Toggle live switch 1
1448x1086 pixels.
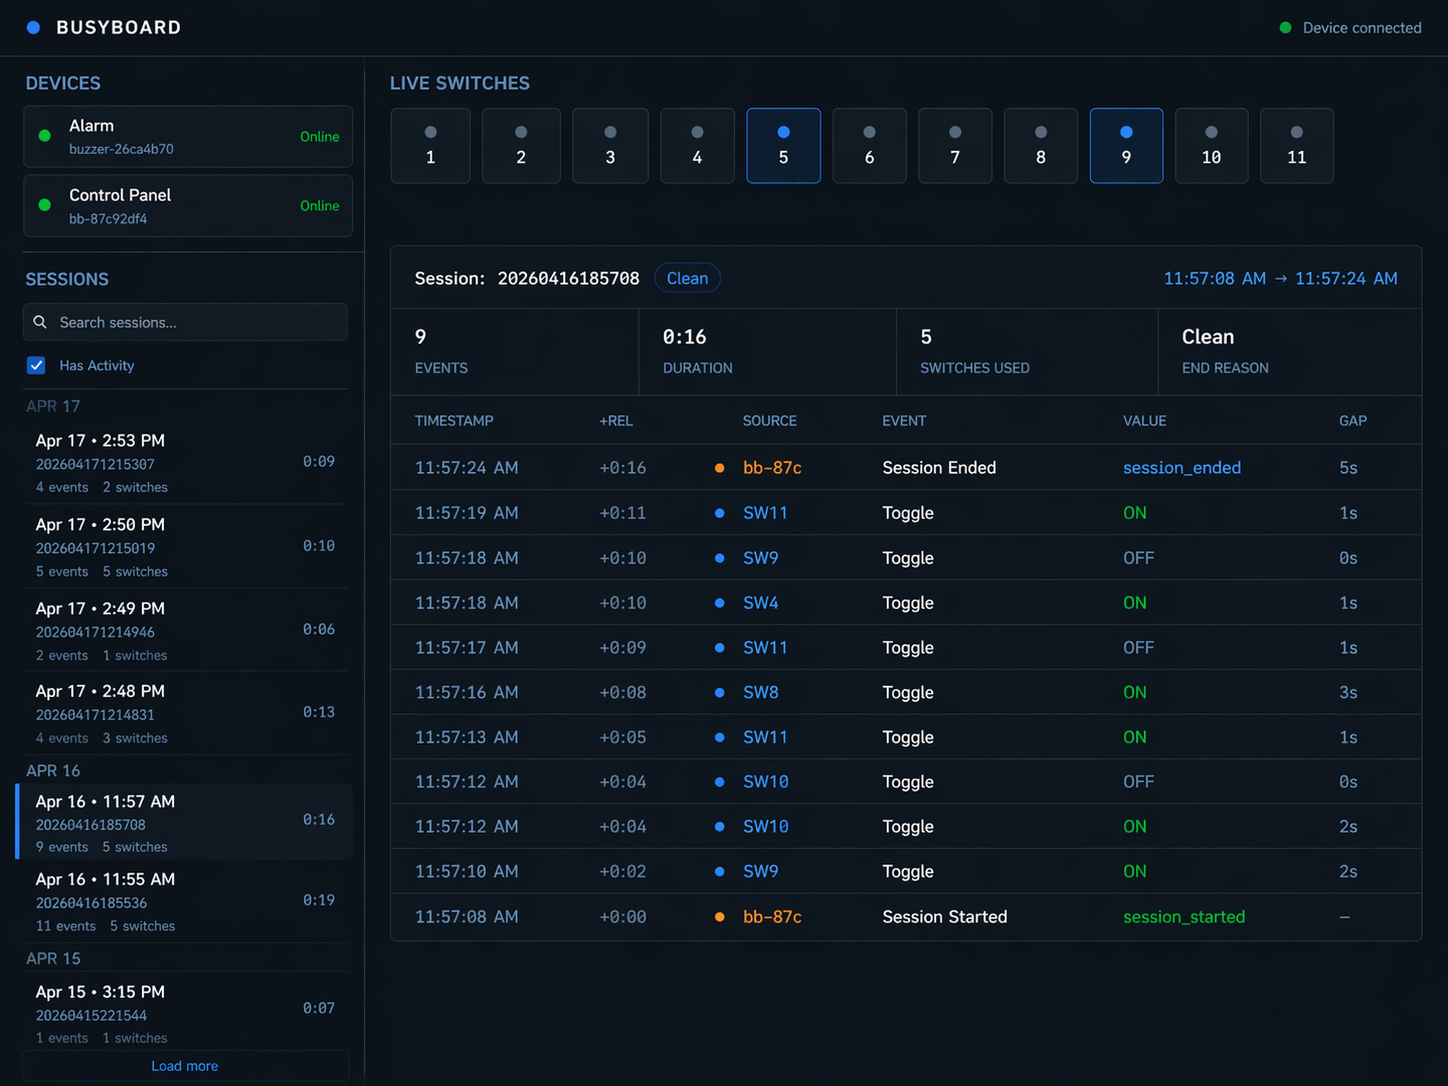click(x=431, y=146)
